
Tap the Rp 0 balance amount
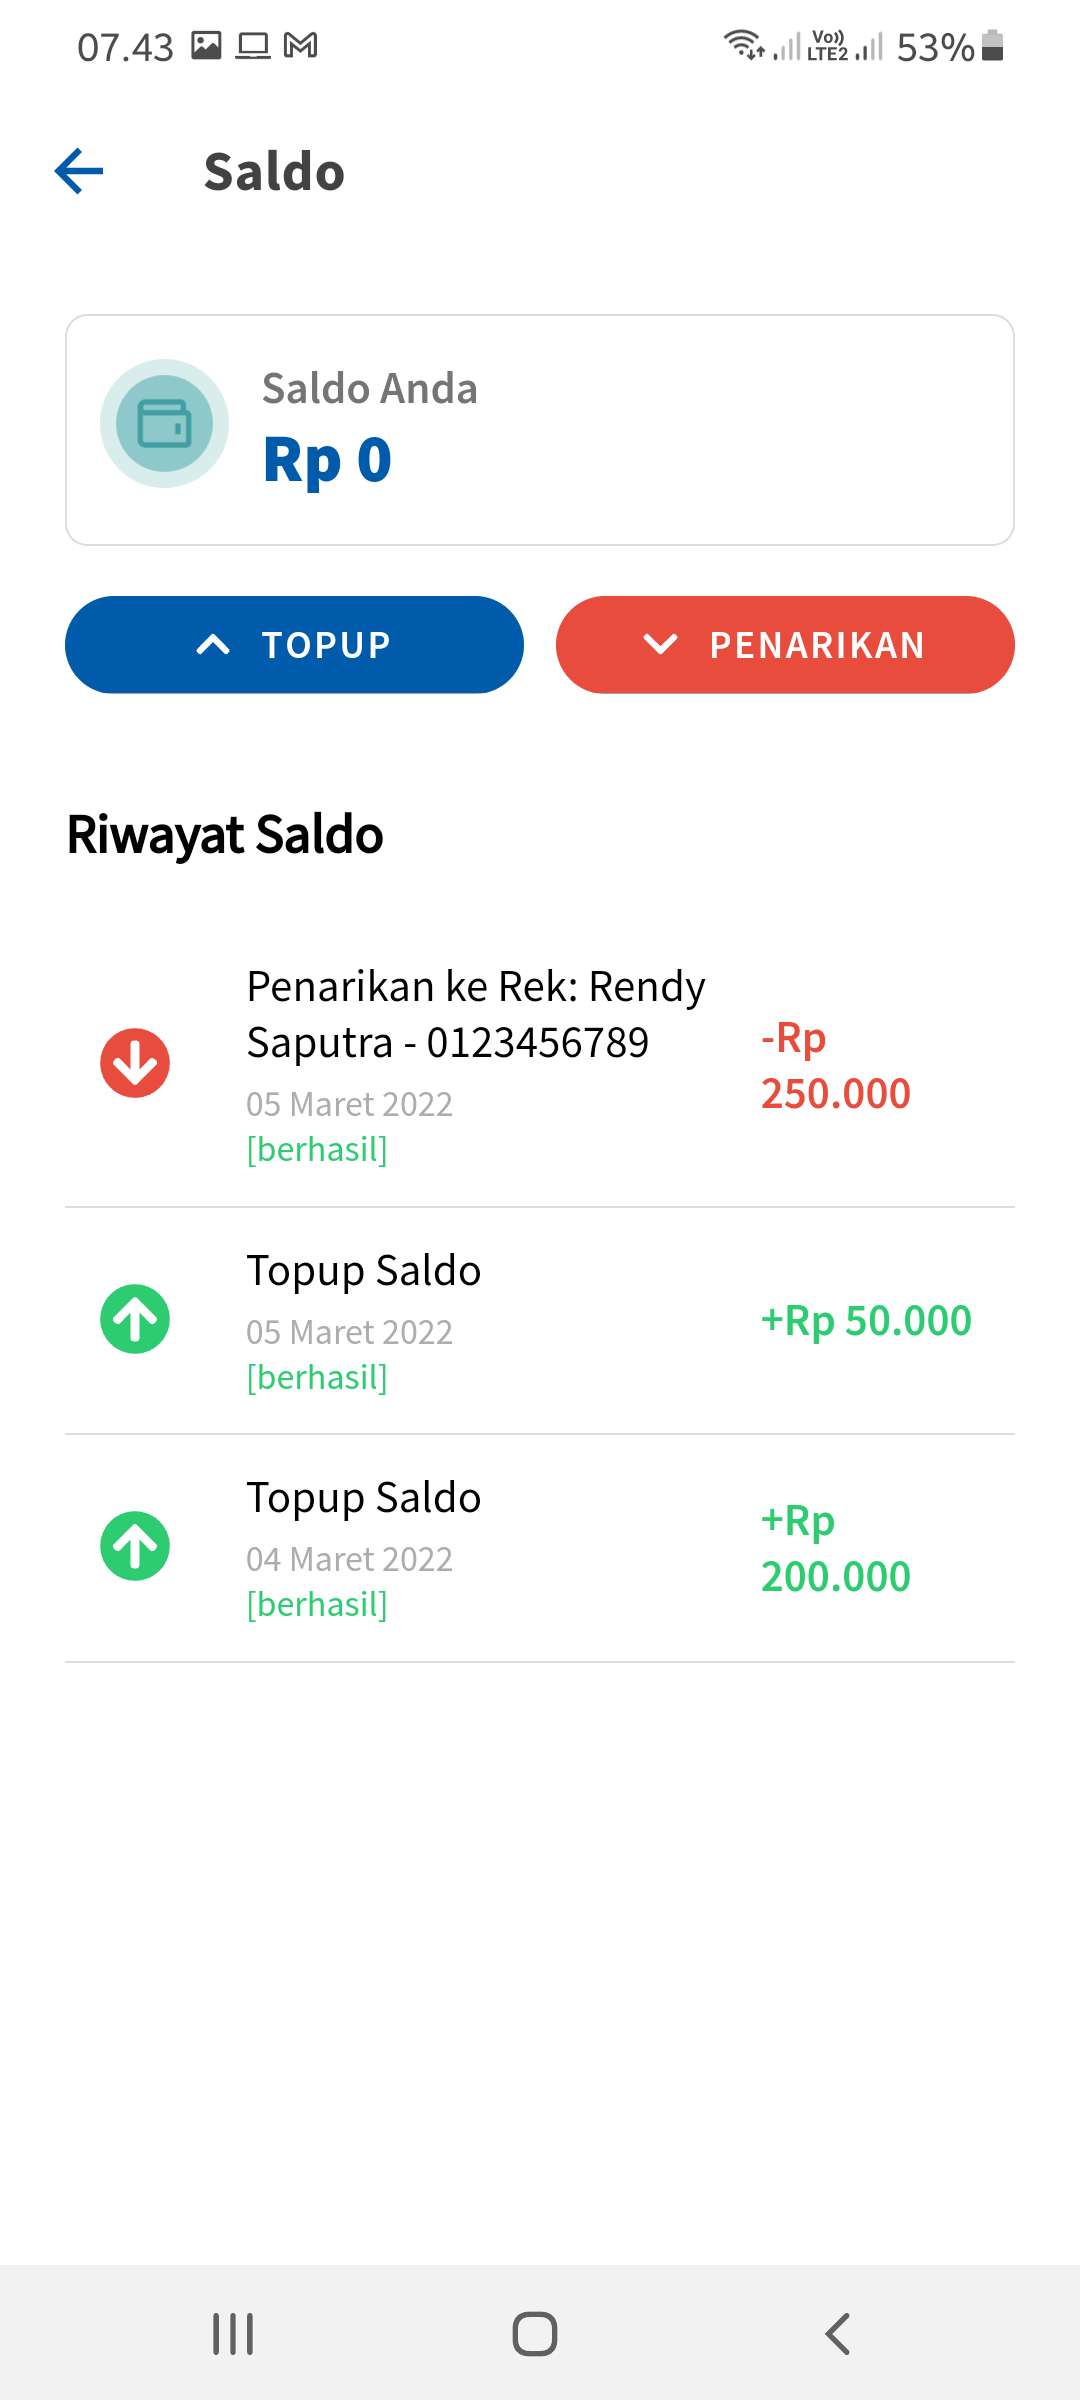[327, 460]
